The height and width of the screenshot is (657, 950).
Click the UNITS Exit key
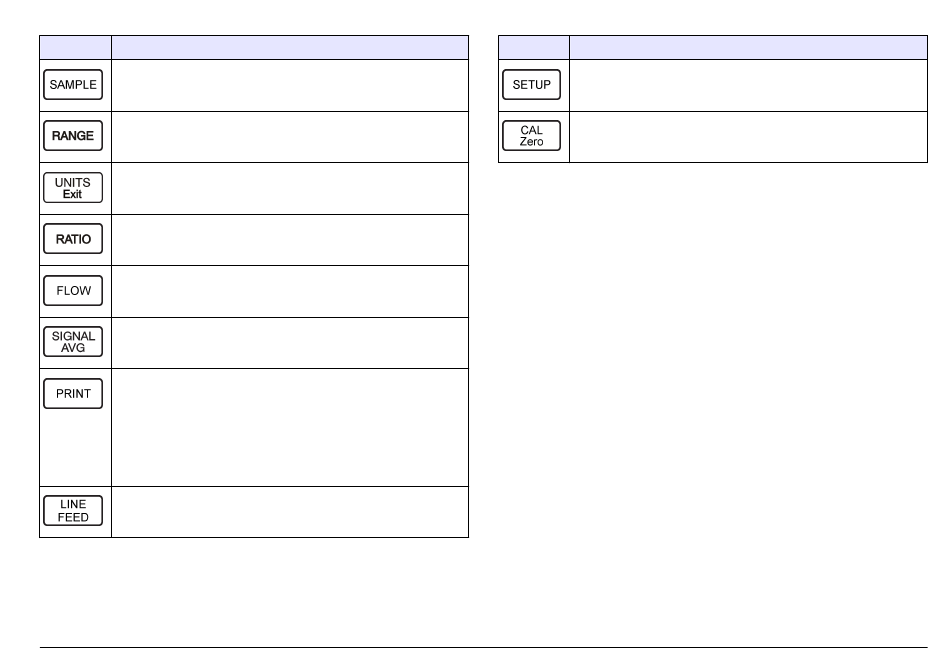point(73,188)
